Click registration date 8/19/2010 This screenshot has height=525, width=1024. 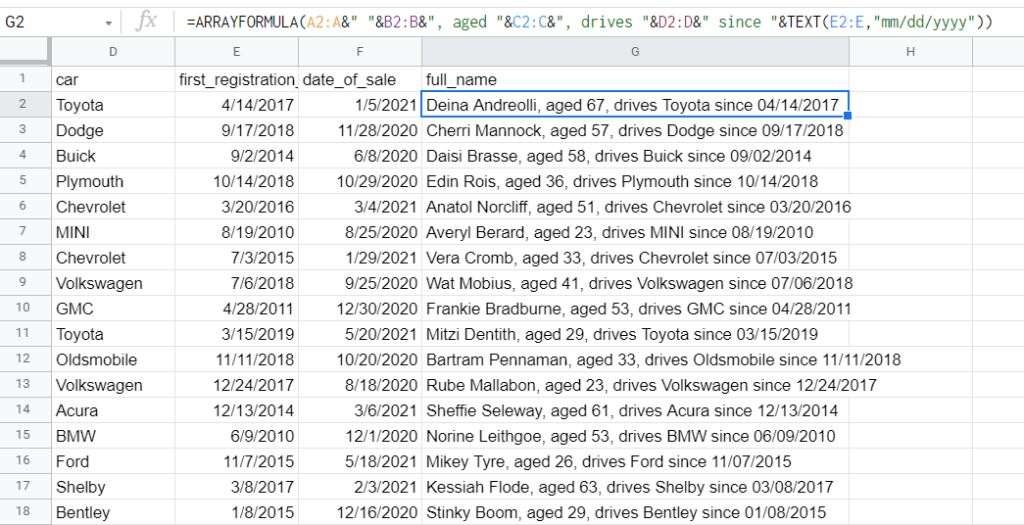(x=236, y=232)
